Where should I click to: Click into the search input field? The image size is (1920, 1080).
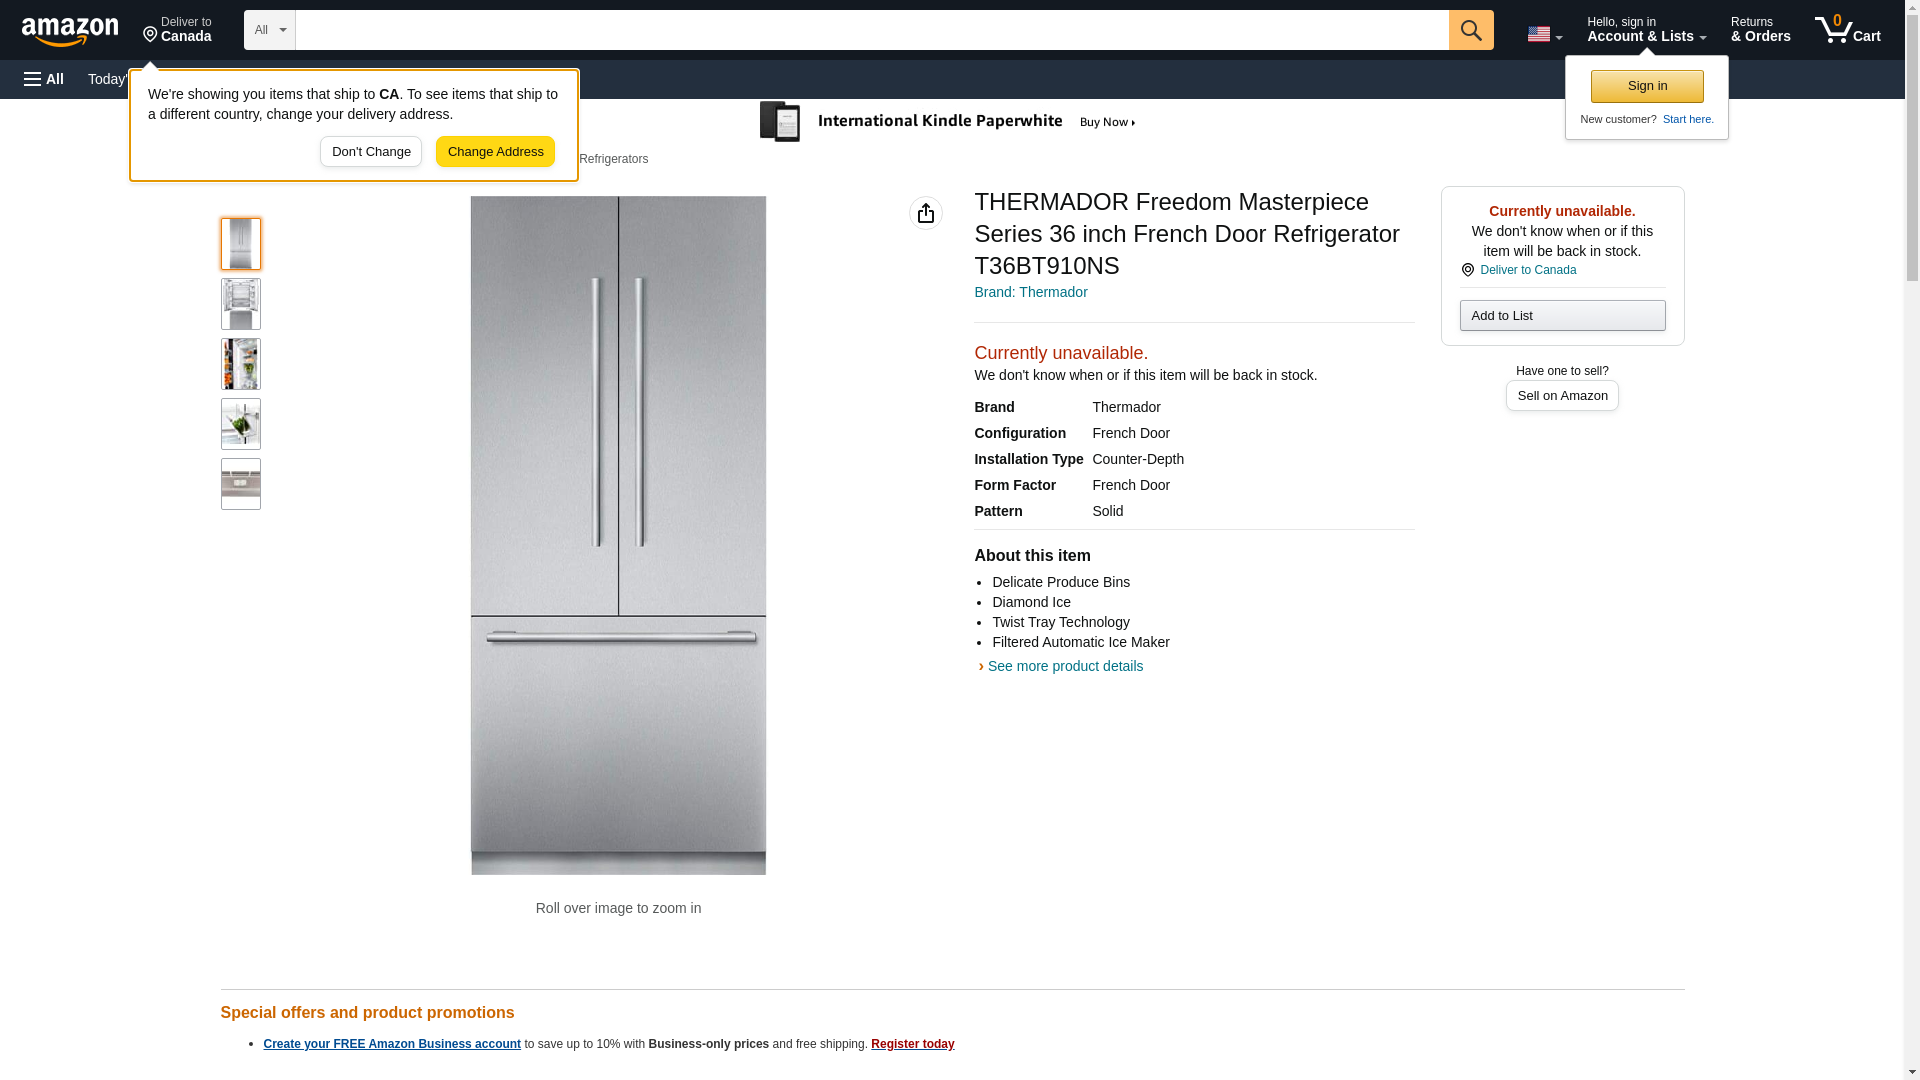coord(870,30)
